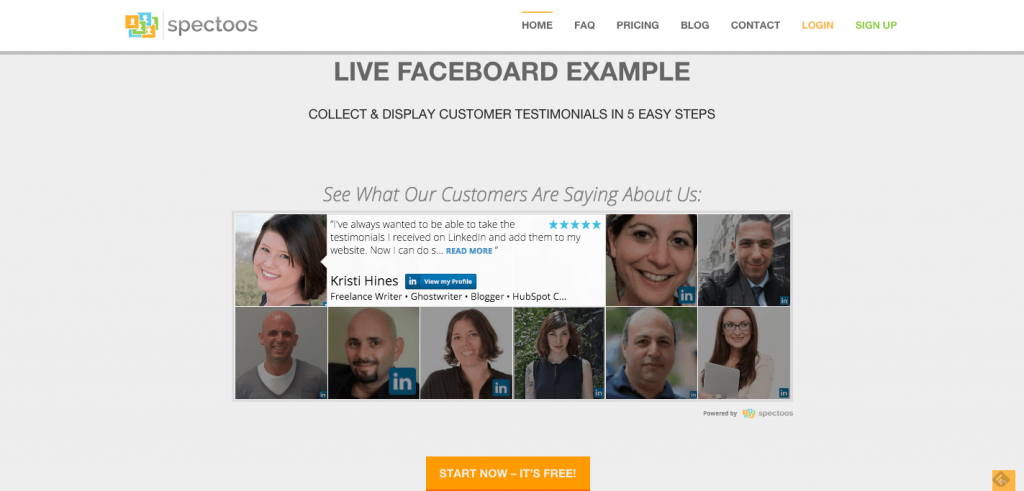Click the LinkedIn icon on smiling woman's top photo

[686, 295]
